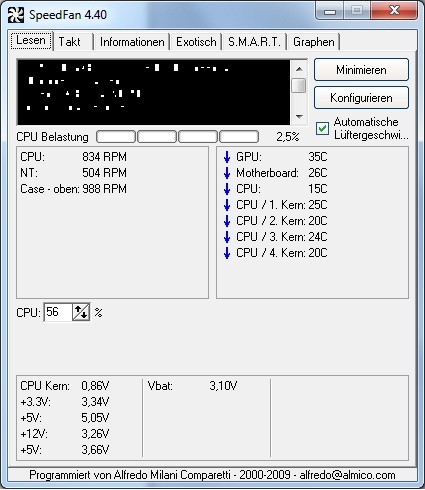The width and height of the screenshot is (425, 490).
Task: Click the arrow icon for CPU / 4. Kern
Action: click(x=227, y=253)
